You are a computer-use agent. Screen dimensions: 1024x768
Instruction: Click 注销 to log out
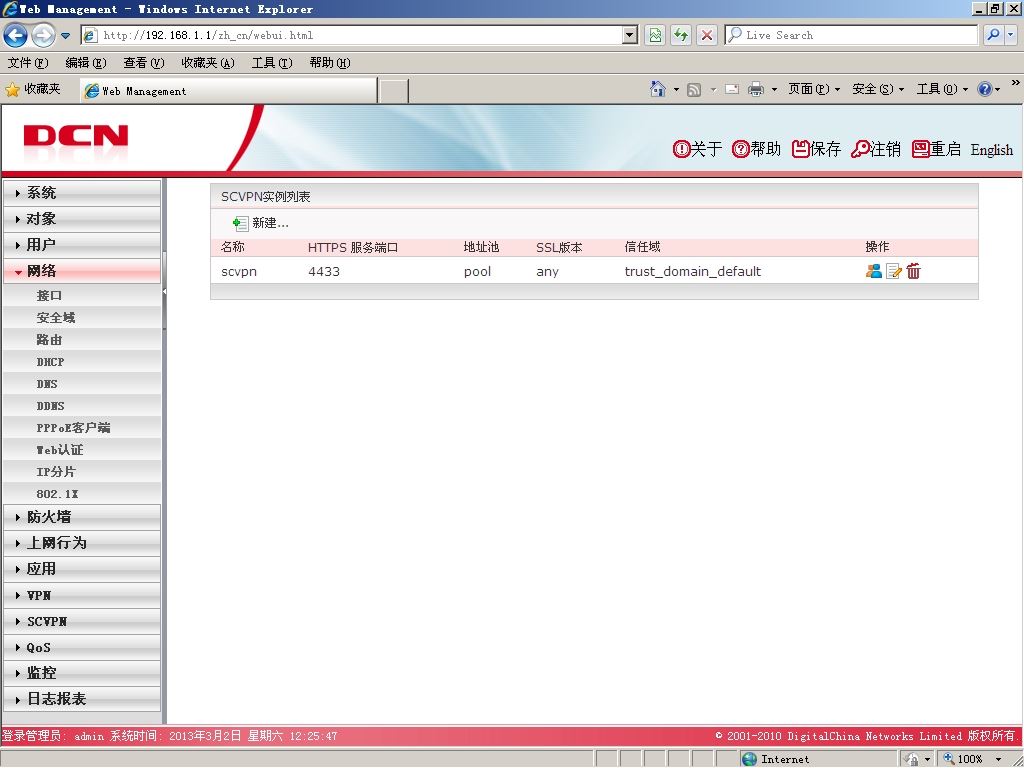[876, 150]
